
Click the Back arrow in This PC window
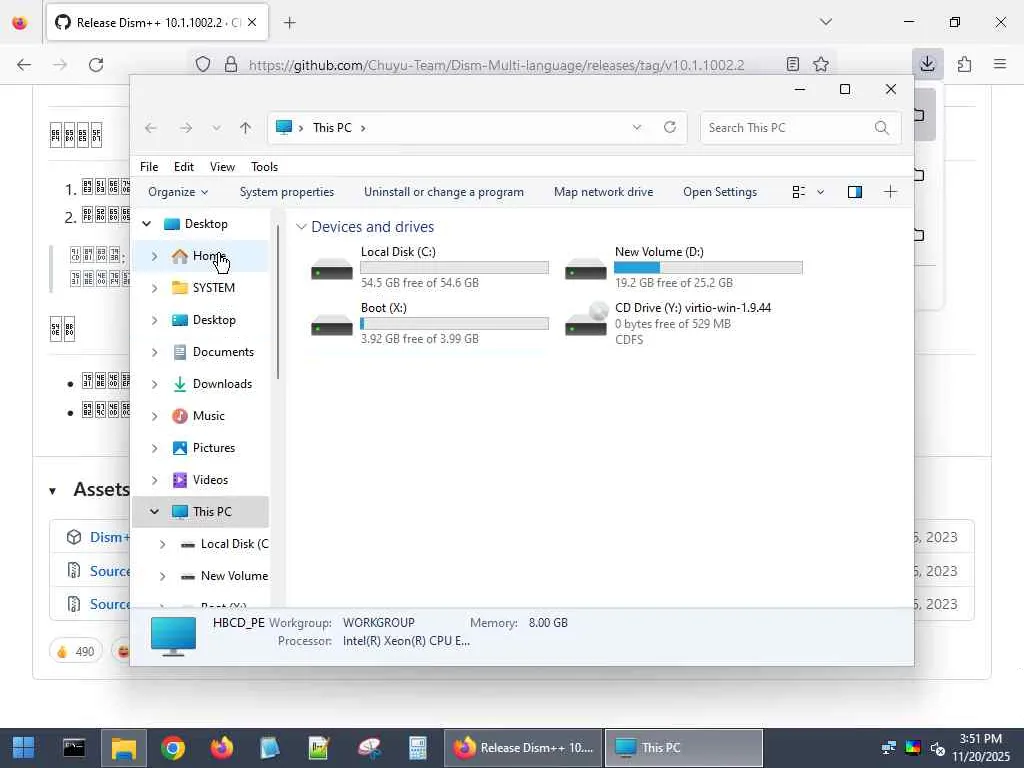click(x=151, y=128)
